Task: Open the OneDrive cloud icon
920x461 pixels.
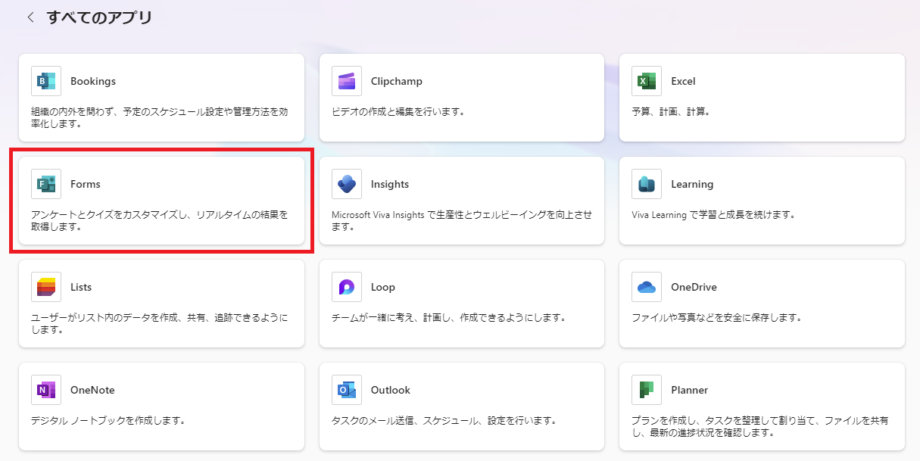Action: (647, 287)
